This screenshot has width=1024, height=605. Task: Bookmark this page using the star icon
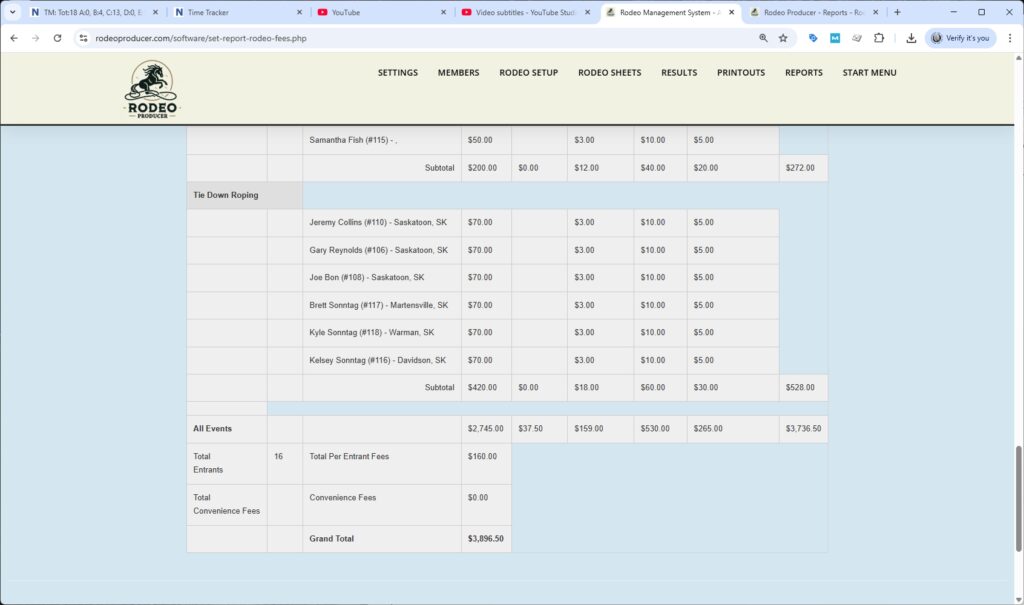(x=785, y=38)
